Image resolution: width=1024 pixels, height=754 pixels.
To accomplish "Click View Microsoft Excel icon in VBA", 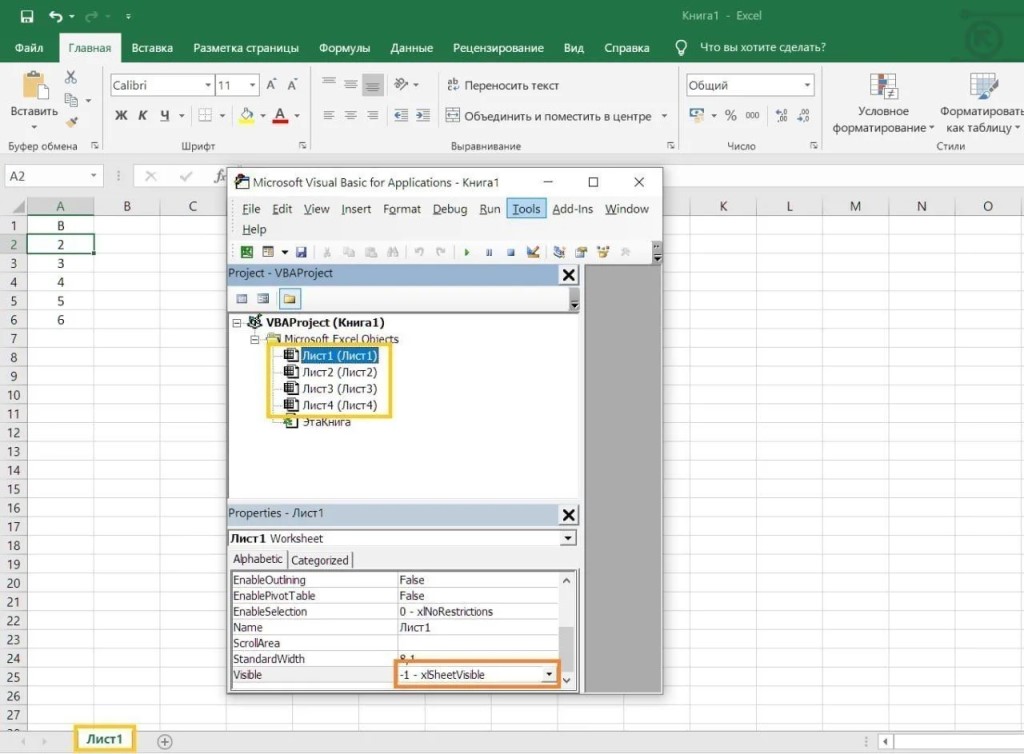I will 246,252.
